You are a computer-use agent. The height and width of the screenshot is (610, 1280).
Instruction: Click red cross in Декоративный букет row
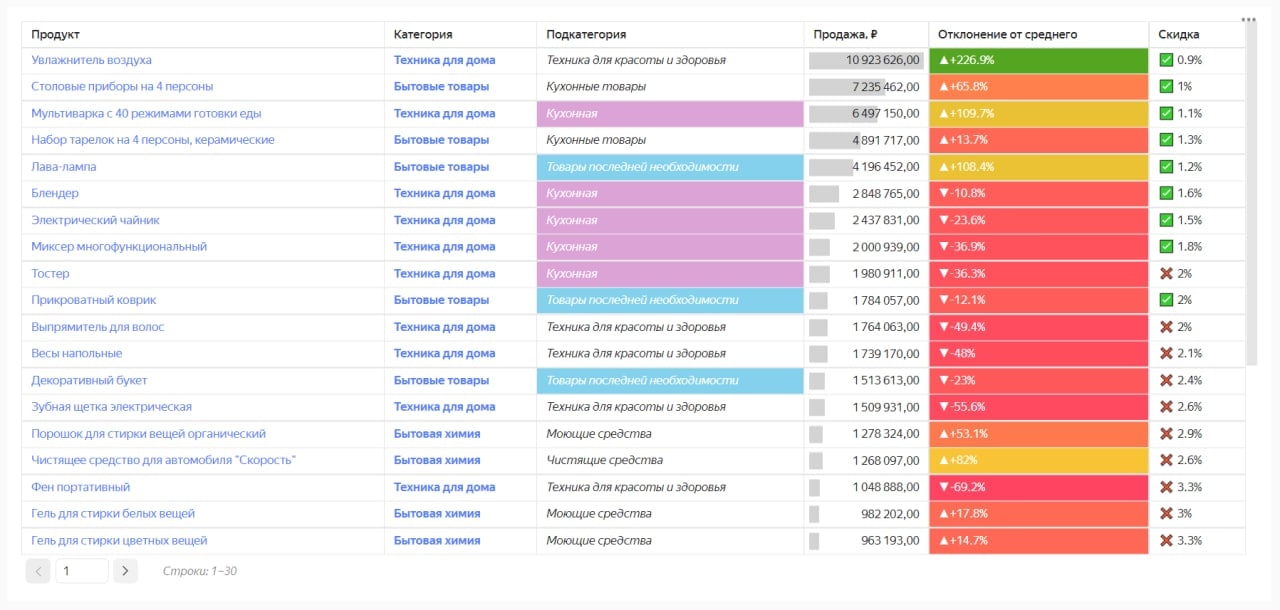tap(1166, 380)
